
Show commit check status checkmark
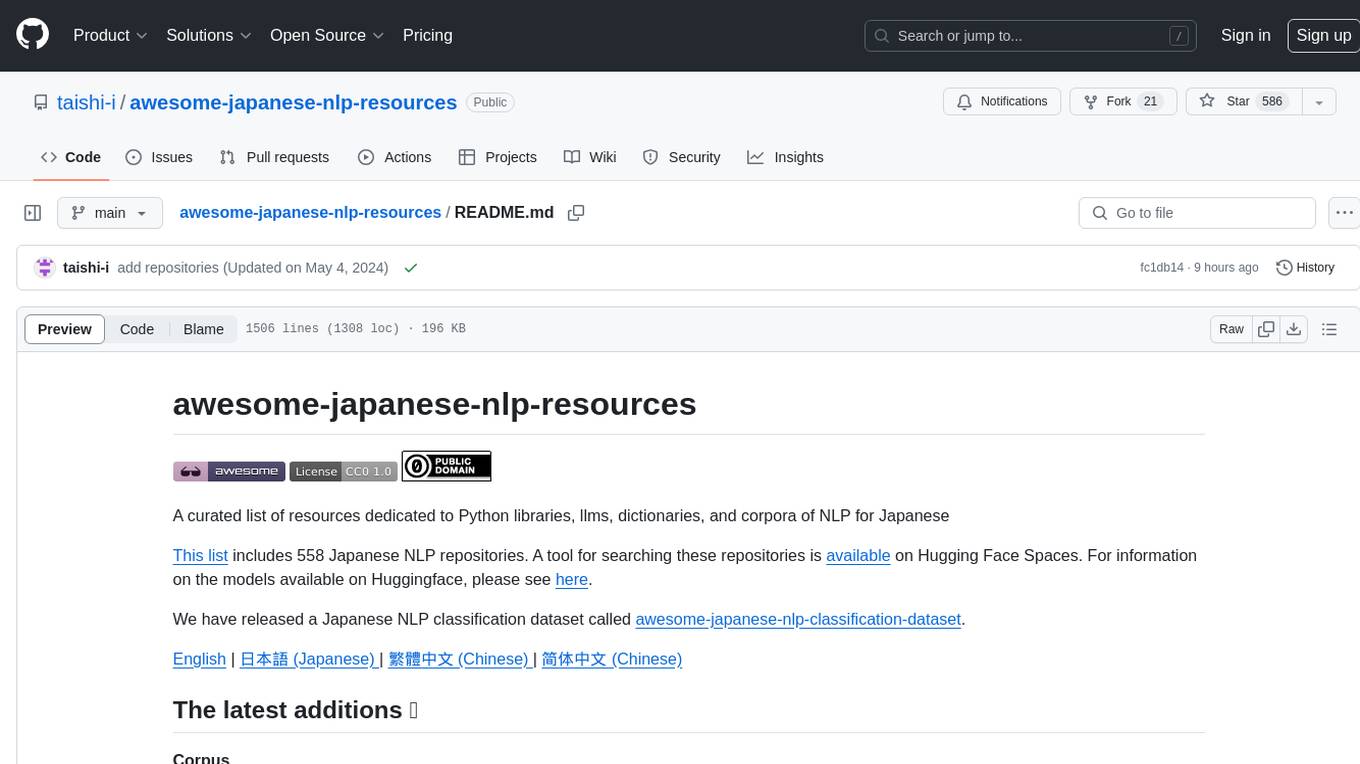point(410,268)
